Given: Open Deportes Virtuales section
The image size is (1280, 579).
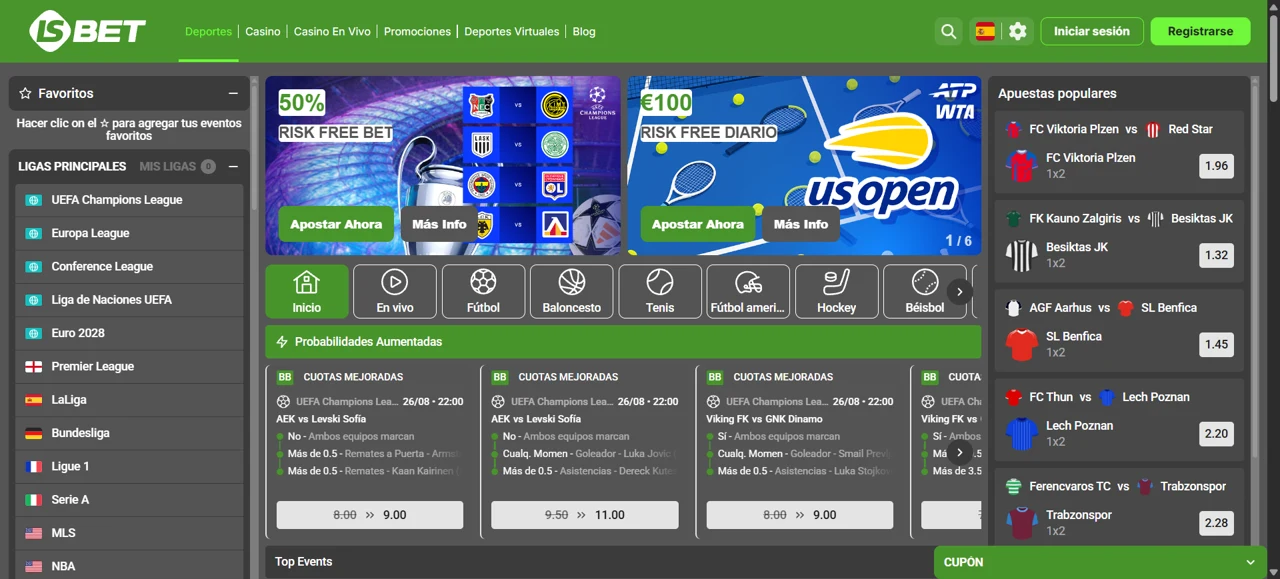Looking at the screenshot, I should [x=512, y=31].
